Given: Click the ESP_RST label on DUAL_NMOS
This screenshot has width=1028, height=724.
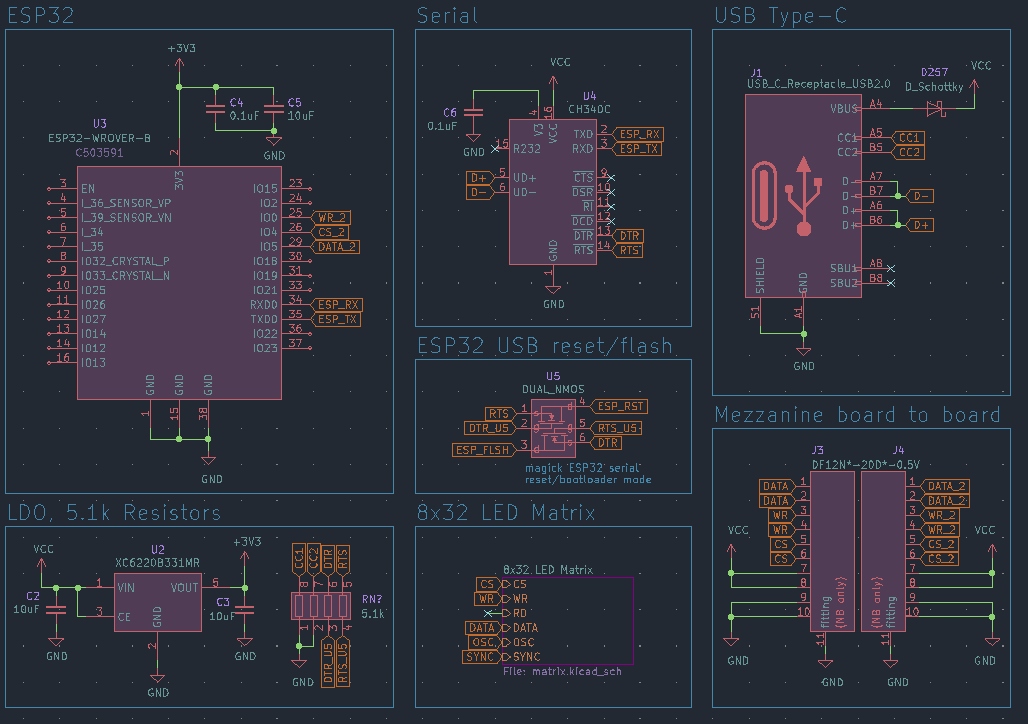Looking at the screenshot, I should click(620, 407).
